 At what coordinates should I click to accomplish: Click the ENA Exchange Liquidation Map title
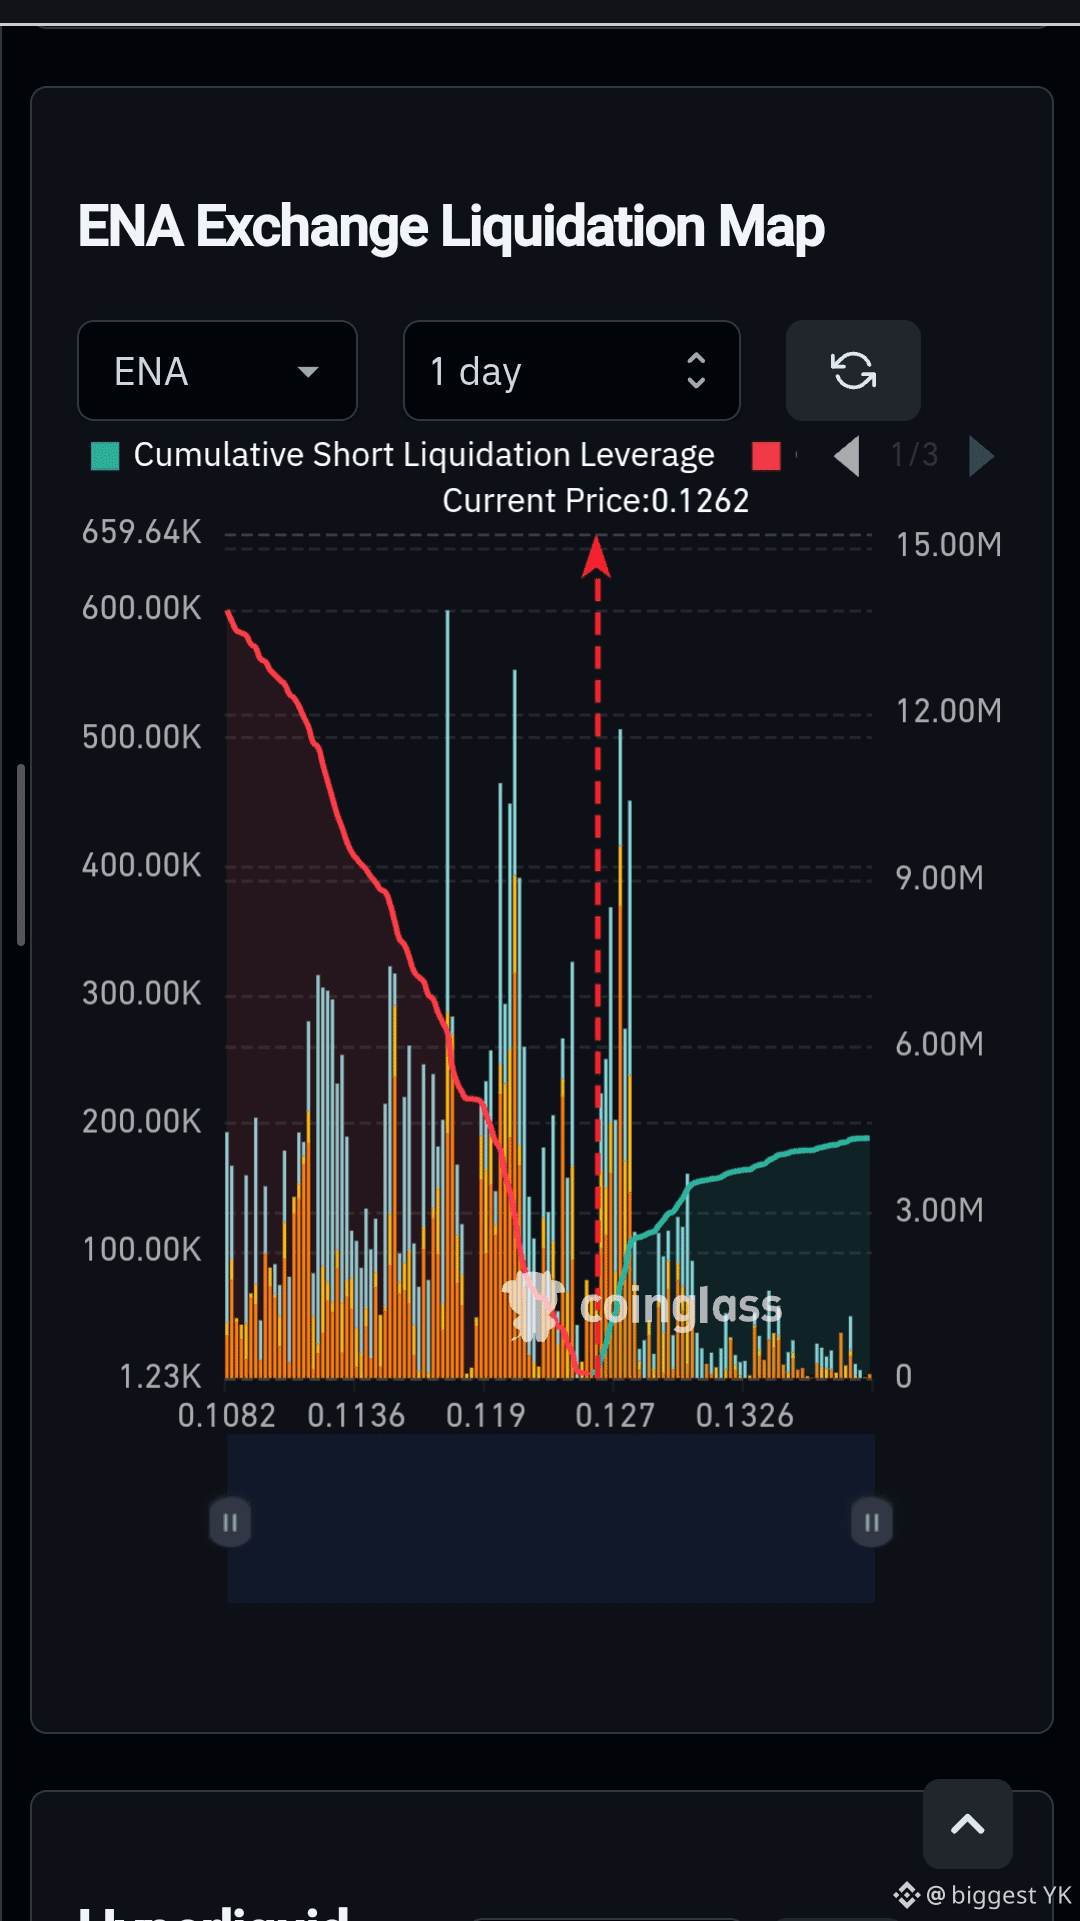(x=451, y=226)
